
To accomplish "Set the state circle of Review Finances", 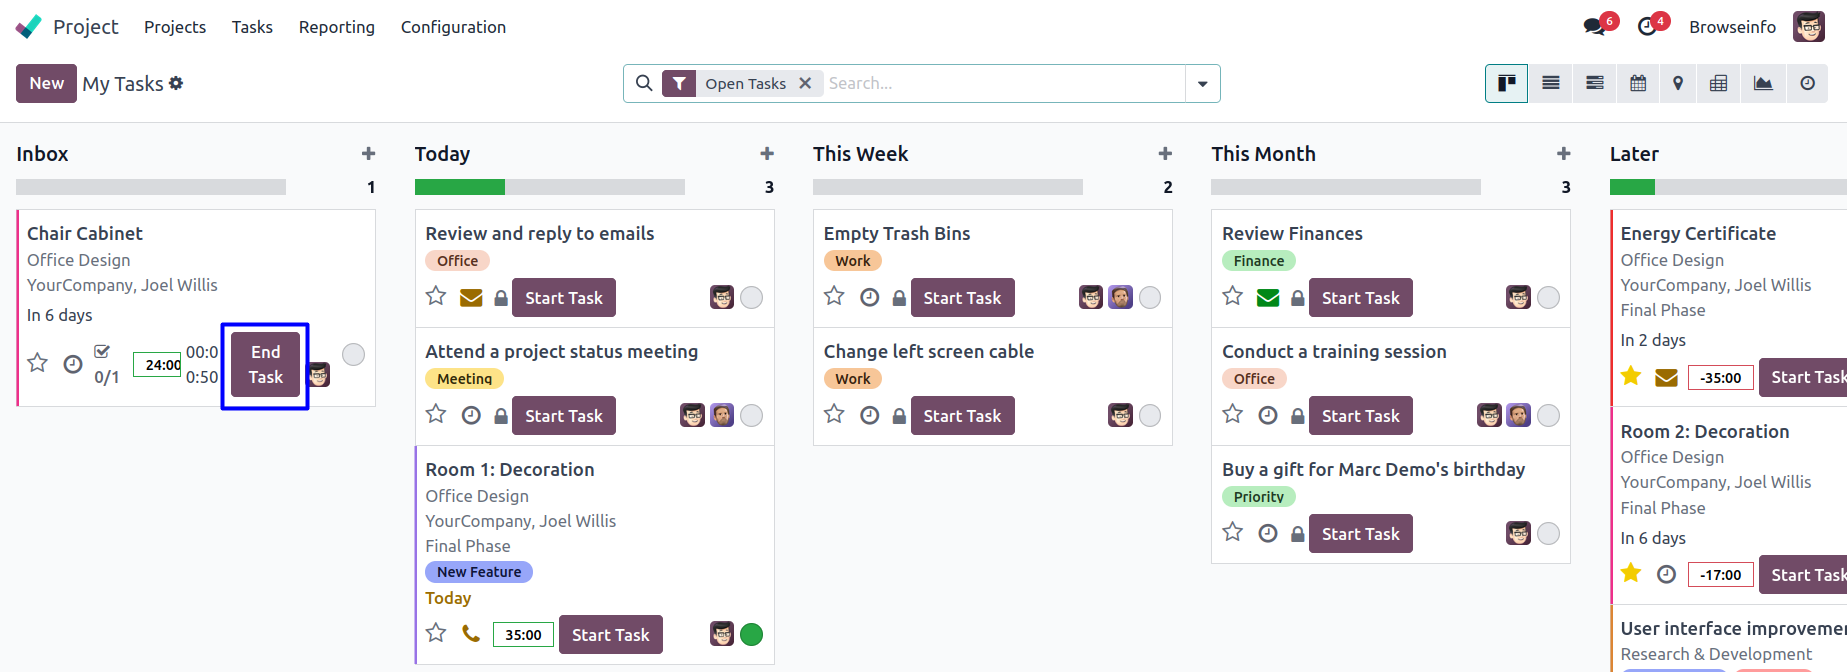I will point(1548,297).
